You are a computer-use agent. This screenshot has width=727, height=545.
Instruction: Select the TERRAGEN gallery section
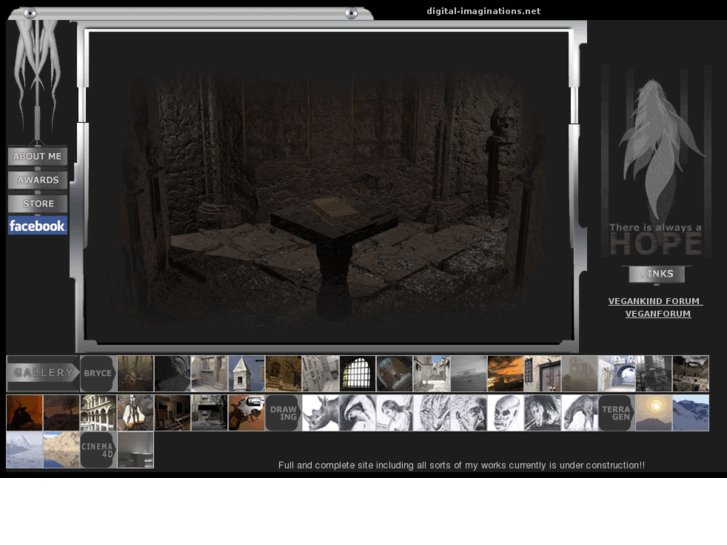tap(616, 413)
